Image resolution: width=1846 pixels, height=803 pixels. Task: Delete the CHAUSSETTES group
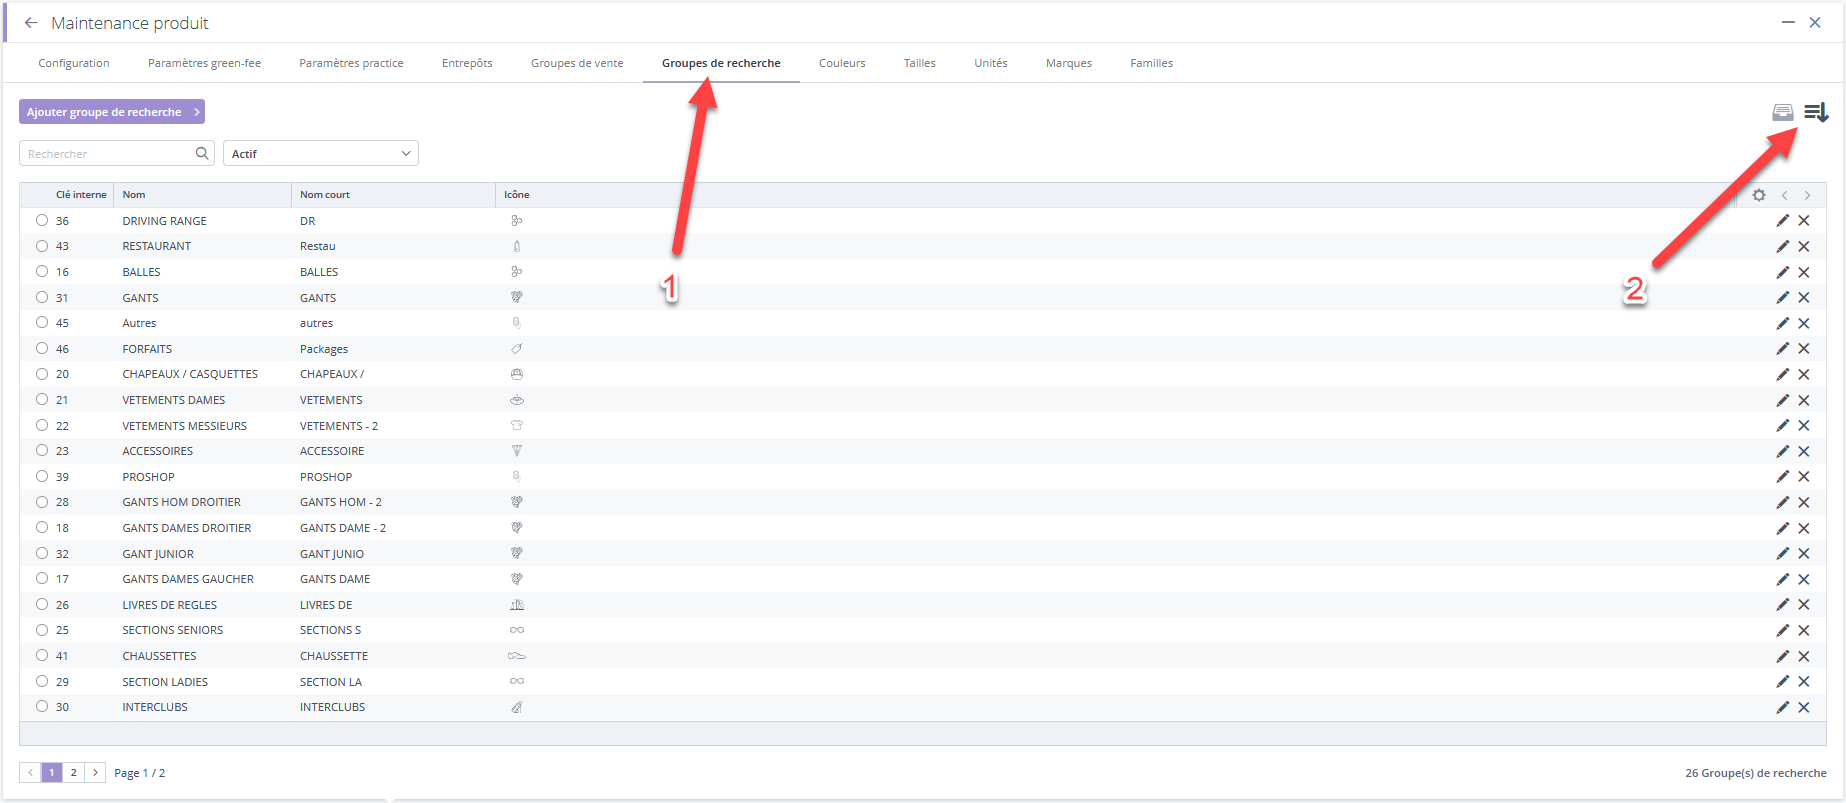click(x=1804, y=656)
